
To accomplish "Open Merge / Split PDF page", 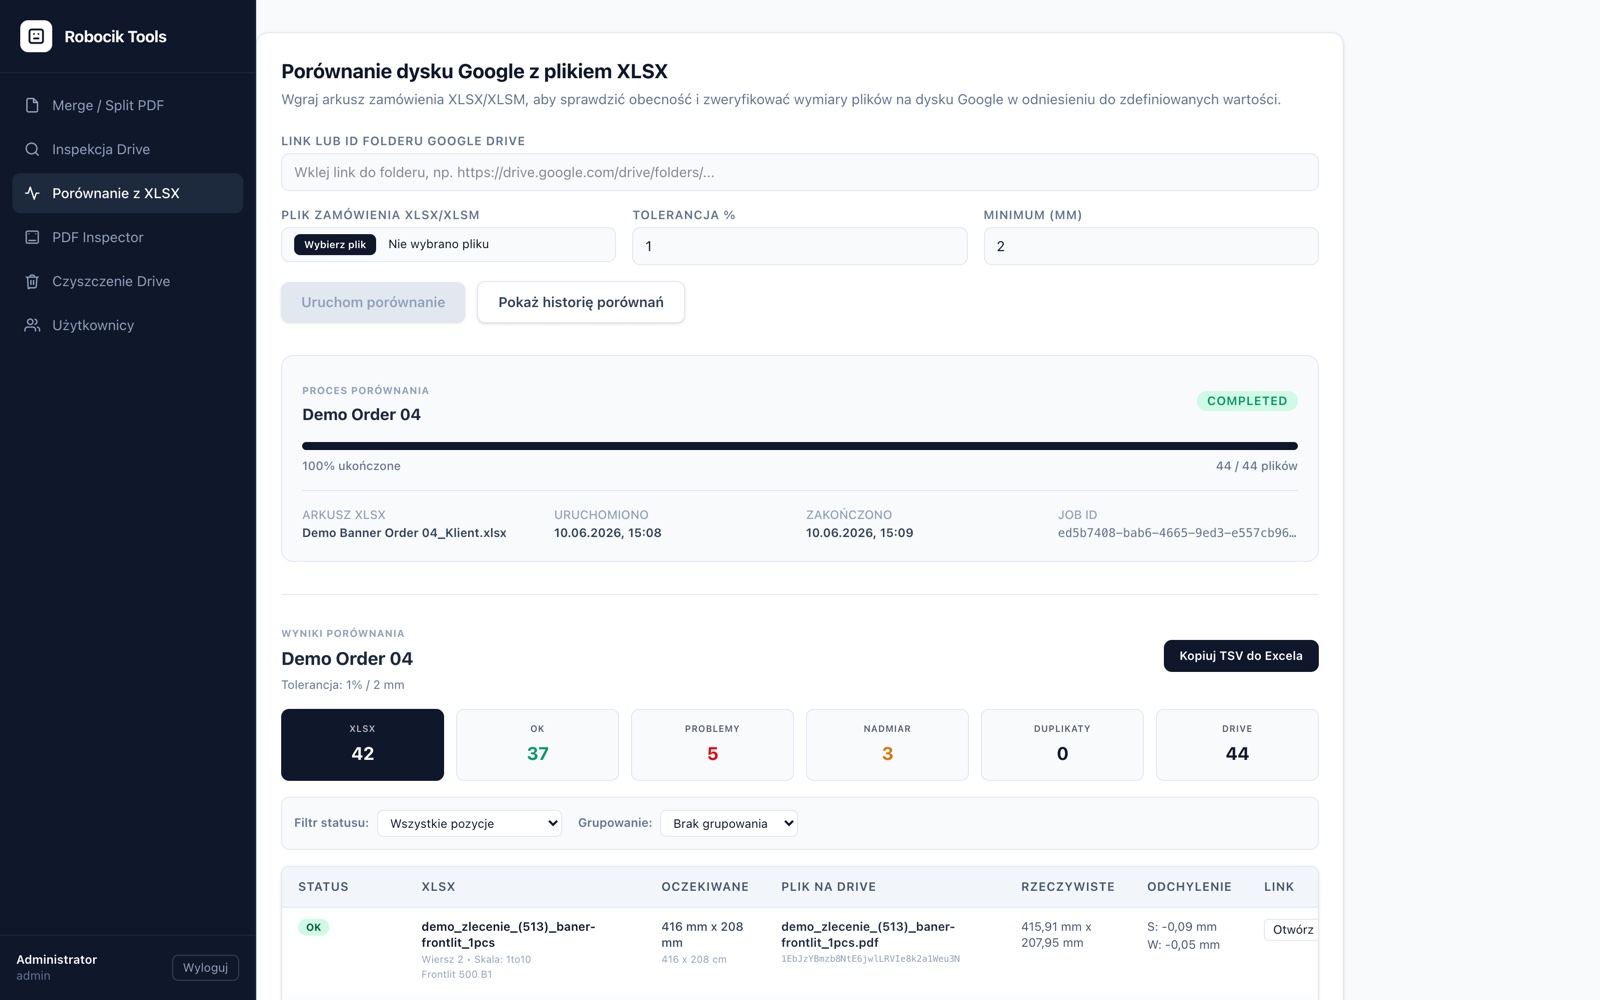I will 127,105.
